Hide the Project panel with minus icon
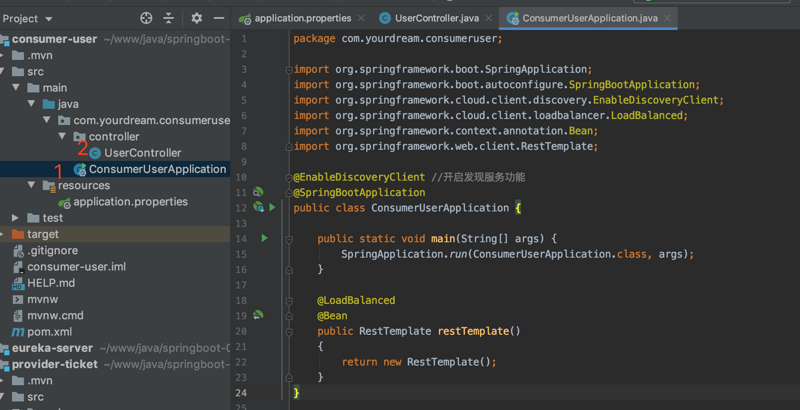The height and width of the screenshot is (410, 800). 219,18
